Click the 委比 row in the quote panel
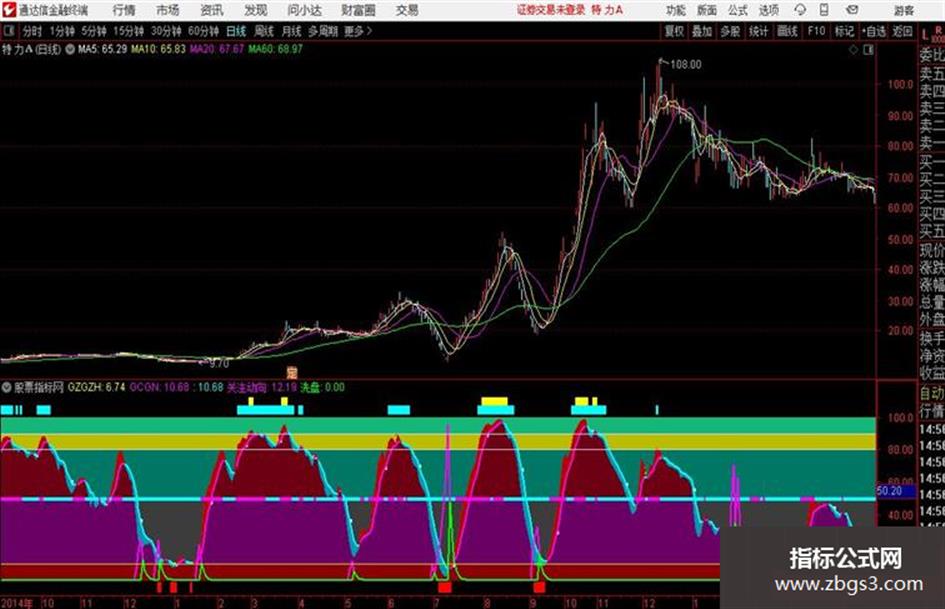Viewport: 945px width, 609px height. click(932, 56)
